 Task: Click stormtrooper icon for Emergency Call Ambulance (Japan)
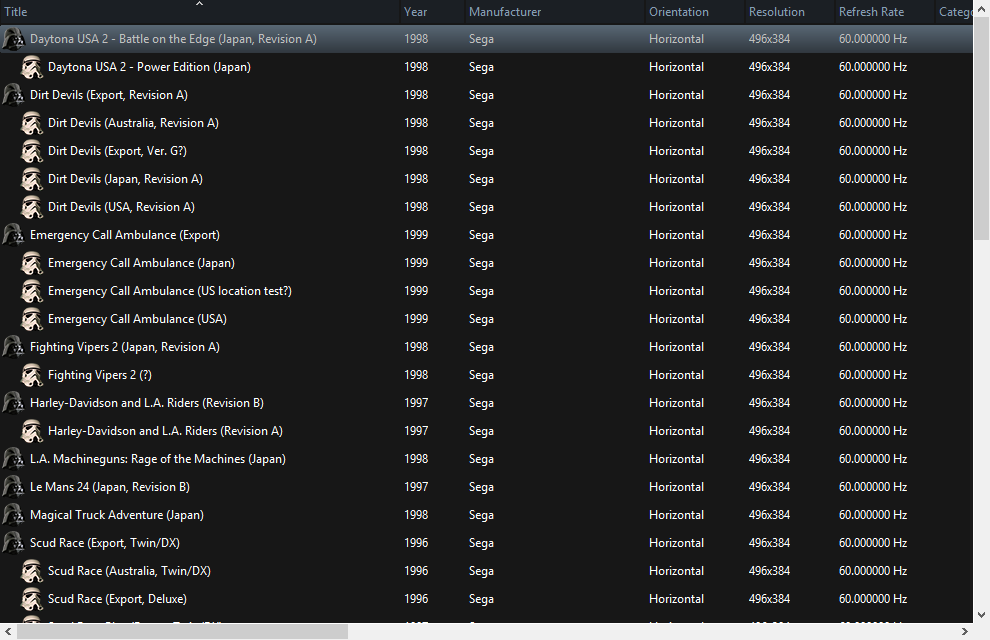(31, 263)
